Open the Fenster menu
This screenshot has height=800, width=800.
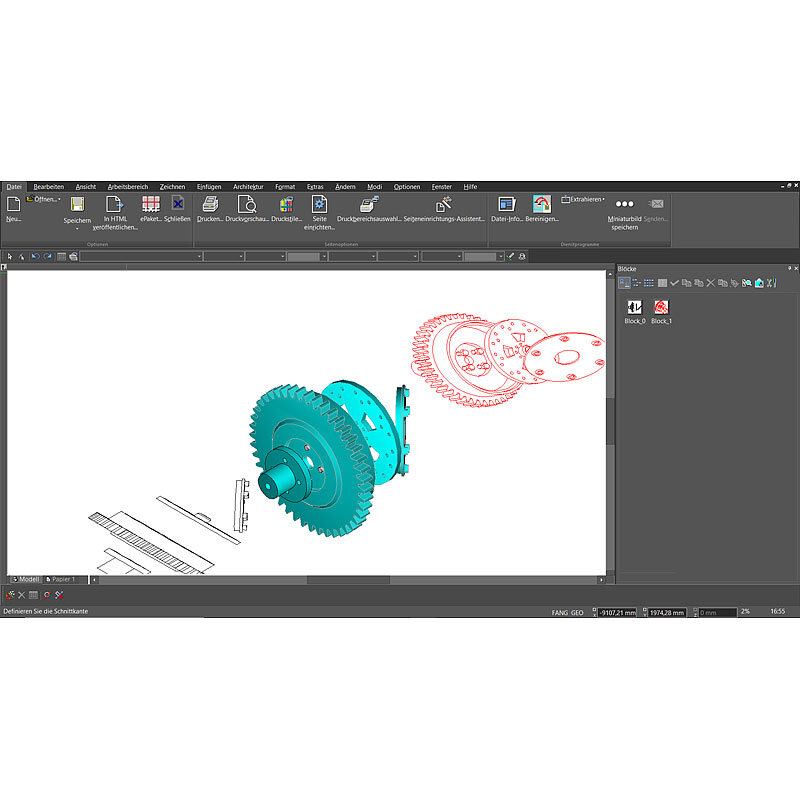click(441, 187)
